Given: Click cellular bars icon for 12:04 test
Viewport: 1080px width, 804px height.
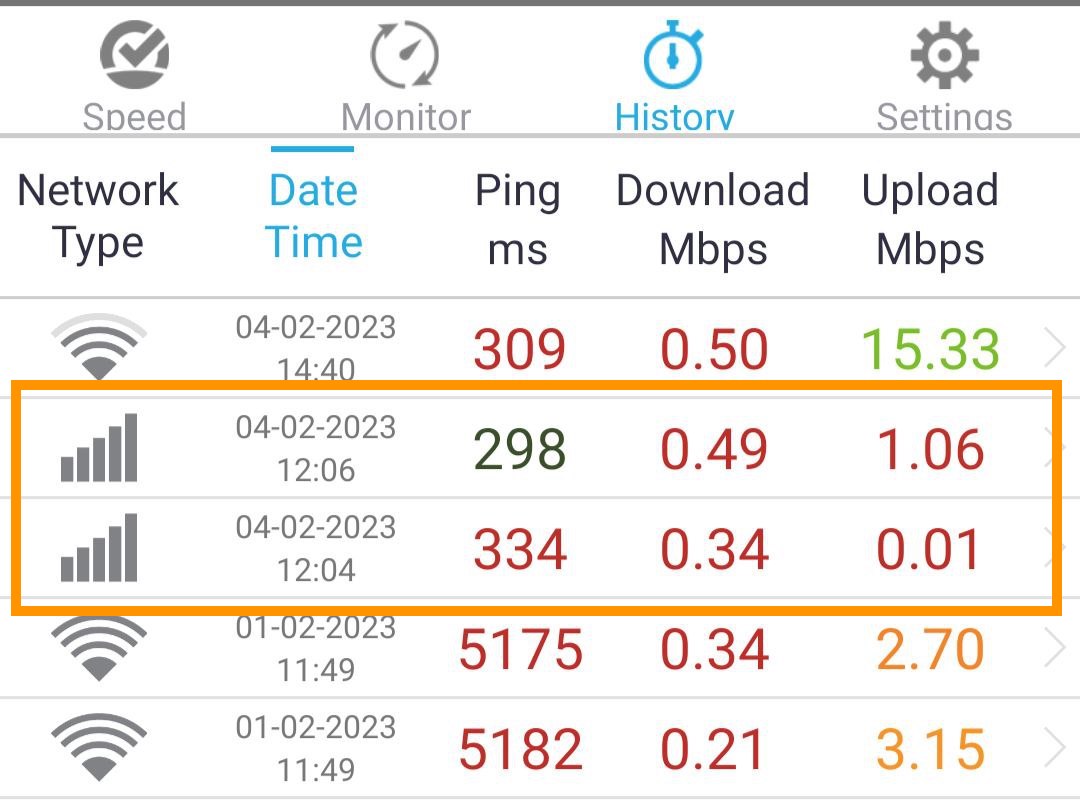Looking at the screenshot, I should (x=98, y=548).
